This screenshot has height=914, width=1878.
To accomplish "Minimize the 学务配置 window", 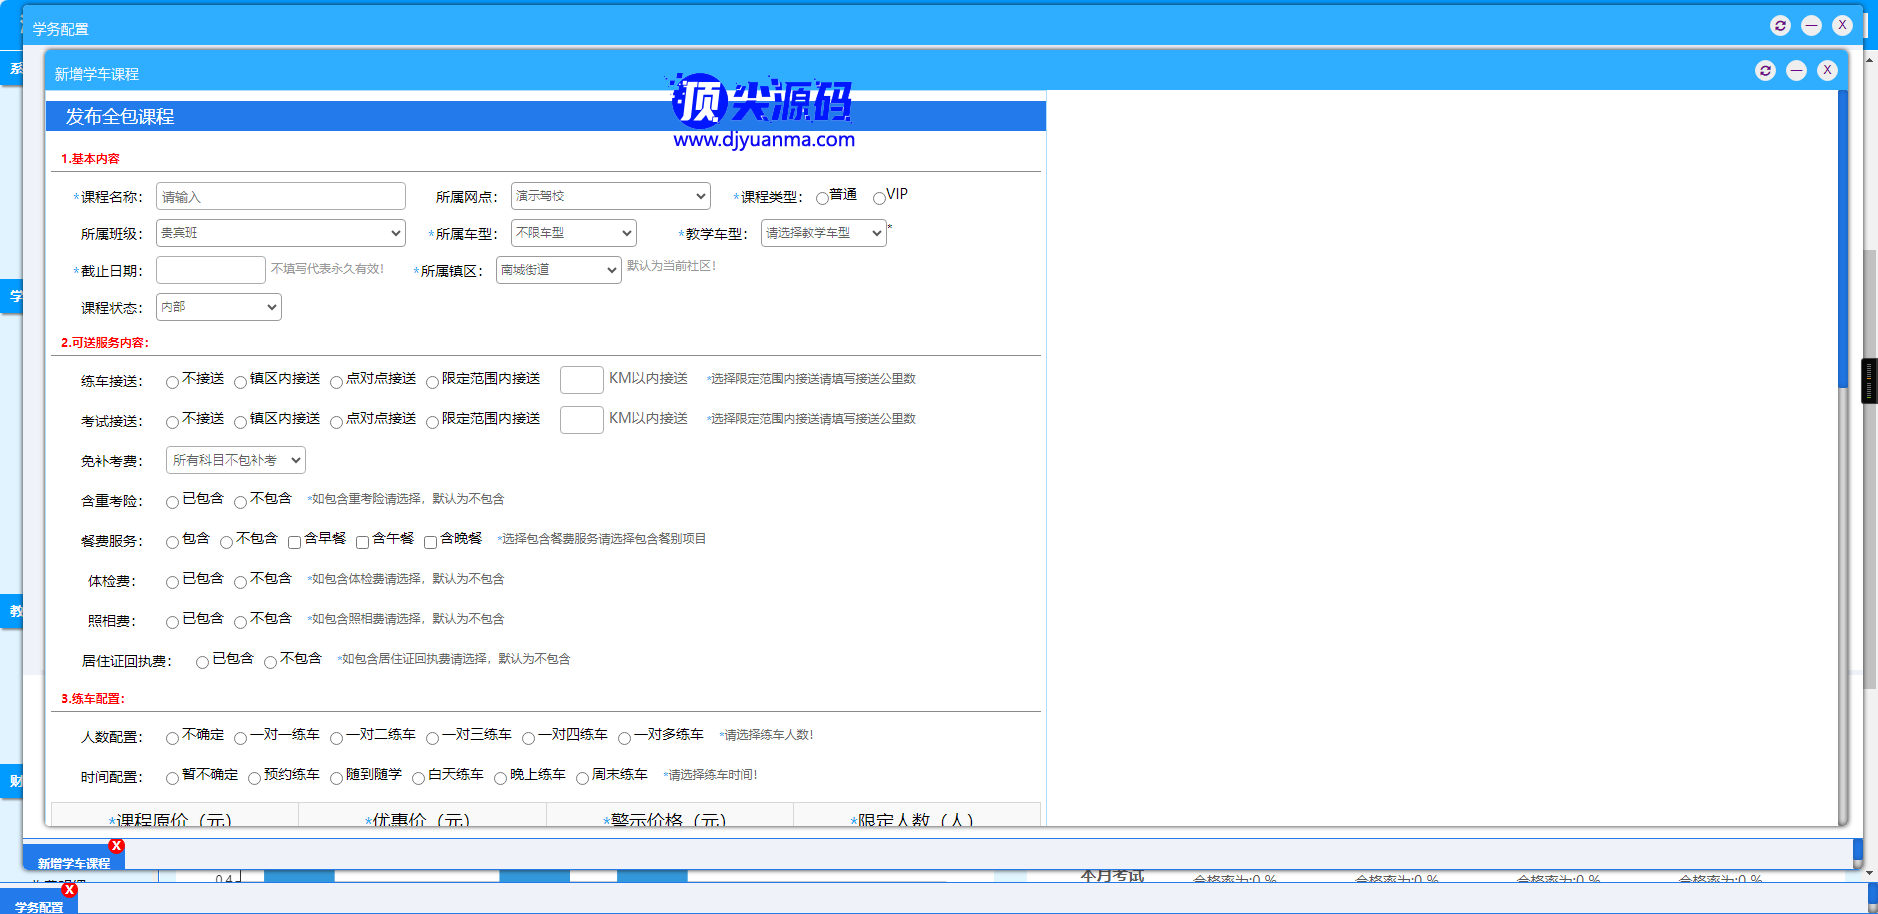I will click(1811, 26).
